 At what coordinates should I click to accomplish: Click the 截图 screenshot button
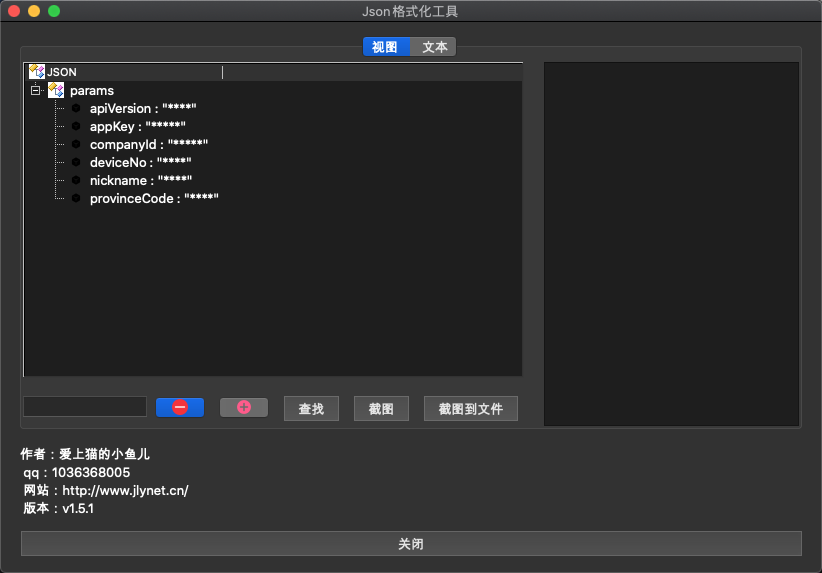[x=381, y=409]
